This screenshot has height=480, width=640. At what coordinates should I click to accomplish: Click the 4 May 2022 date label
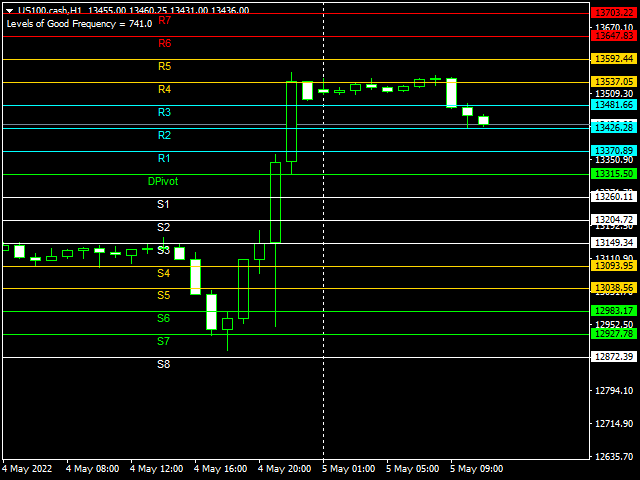tap(27, 469)
